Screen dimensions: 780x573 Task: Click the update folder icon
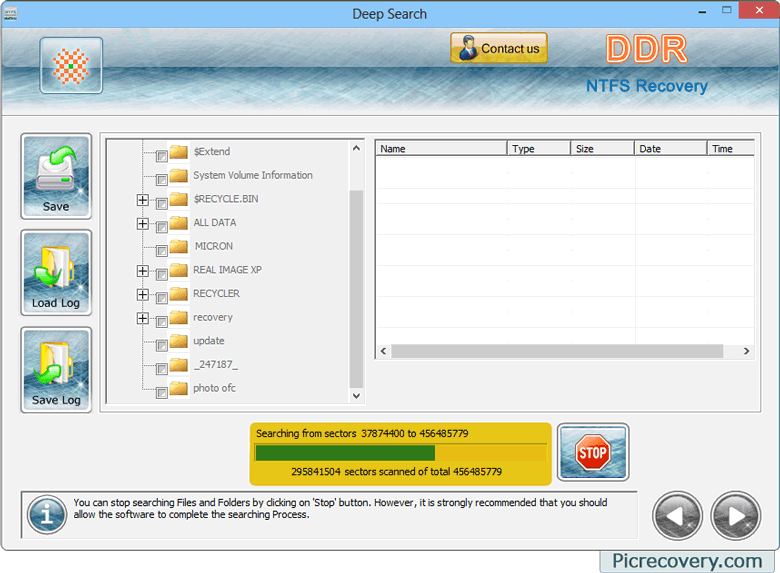pos(179,340)
